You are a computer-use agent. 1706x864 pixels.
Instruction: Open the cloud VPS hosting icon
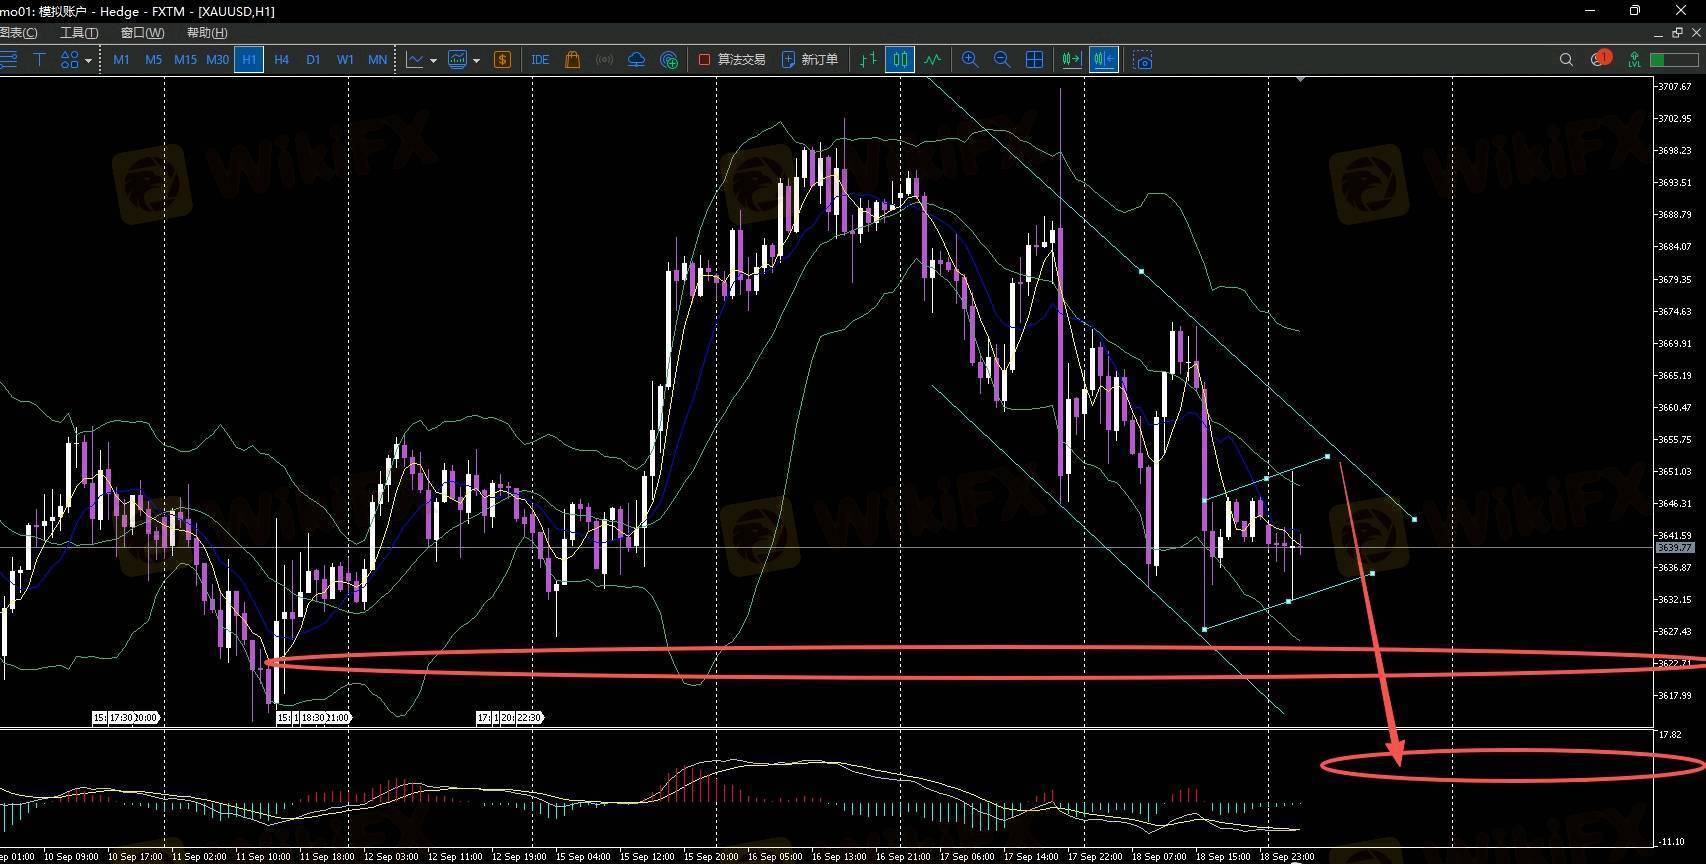pyautogui.click(x=636, y=60)
